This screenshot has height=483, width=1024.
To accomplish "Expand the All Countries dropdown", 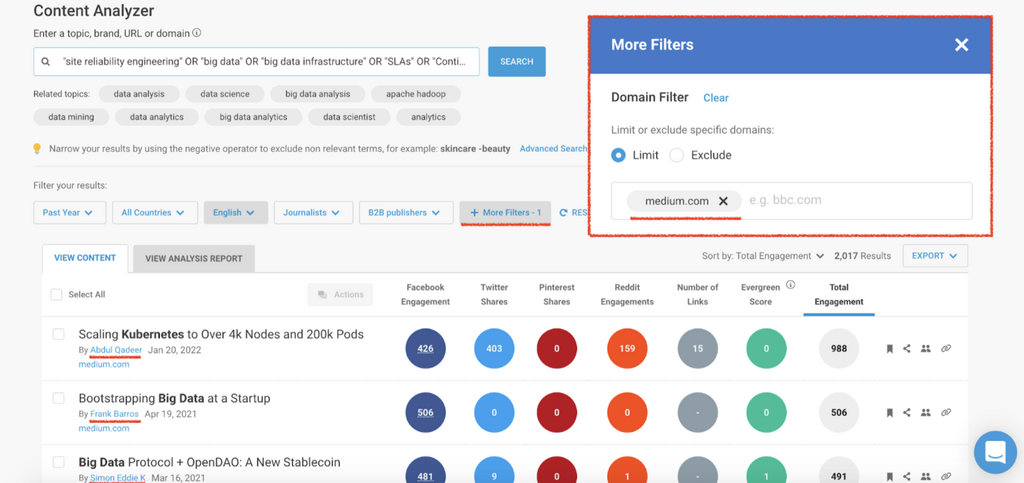I will click(153, 213).
